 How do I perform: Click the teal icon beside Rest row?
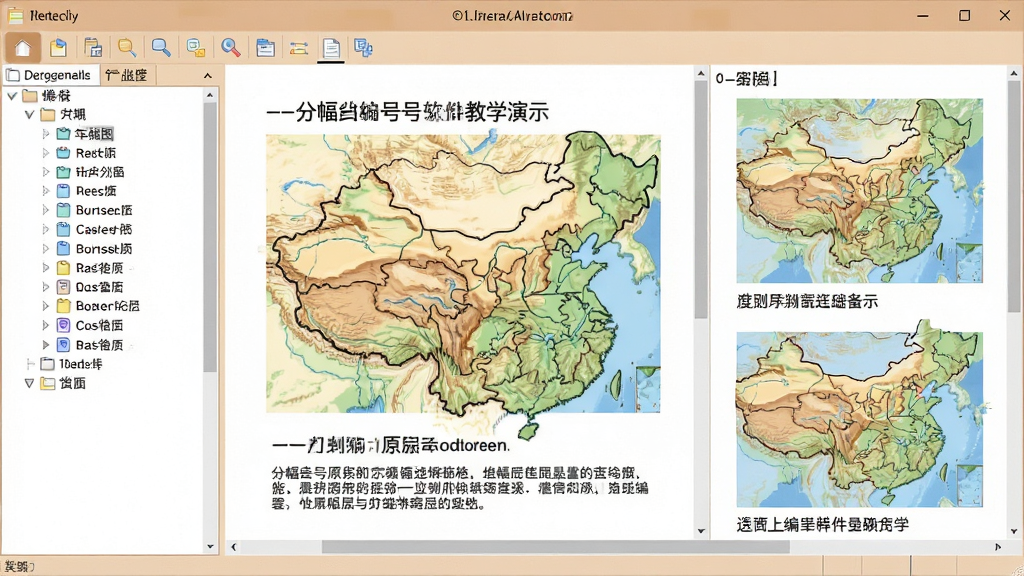pos(63,153)
